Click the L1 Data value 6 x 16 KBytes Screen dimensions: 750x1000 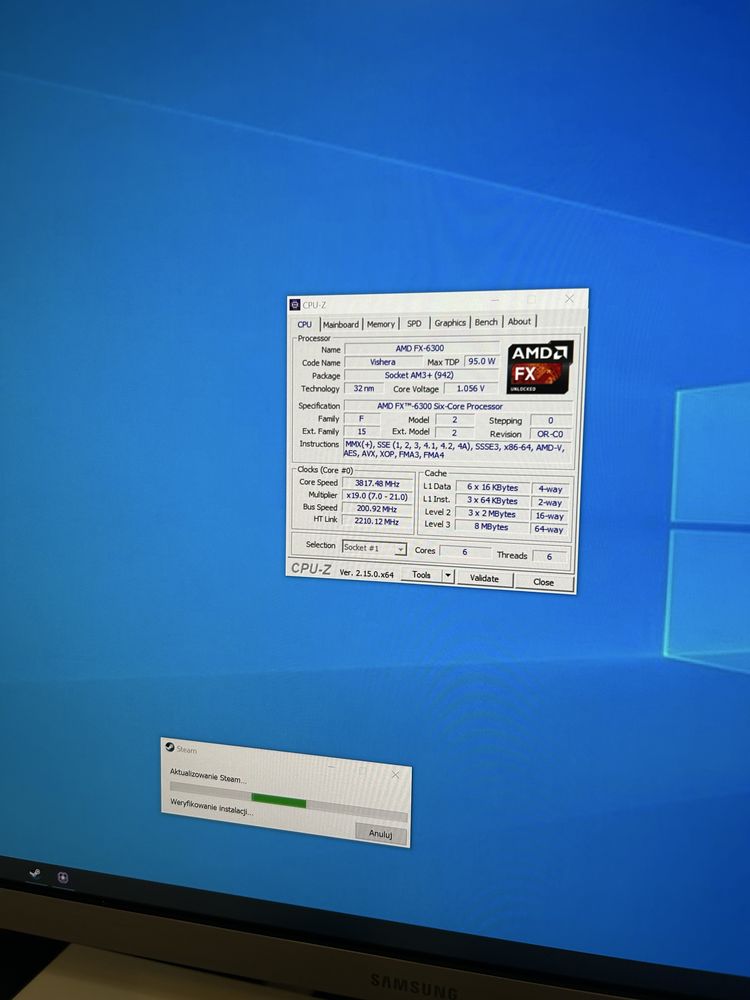(x=492, y=487)
